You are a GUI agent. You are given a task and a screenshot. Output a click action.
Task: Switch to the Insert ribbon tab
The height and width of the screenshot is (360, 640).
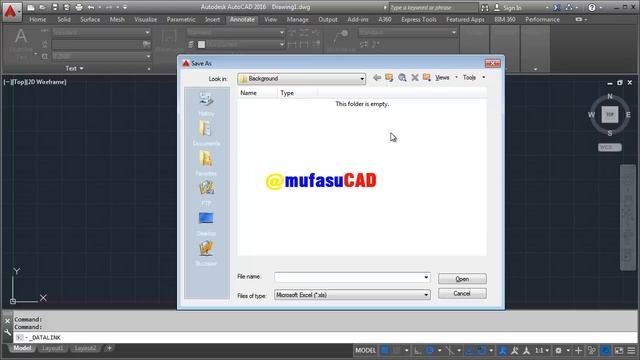point(212,20)
